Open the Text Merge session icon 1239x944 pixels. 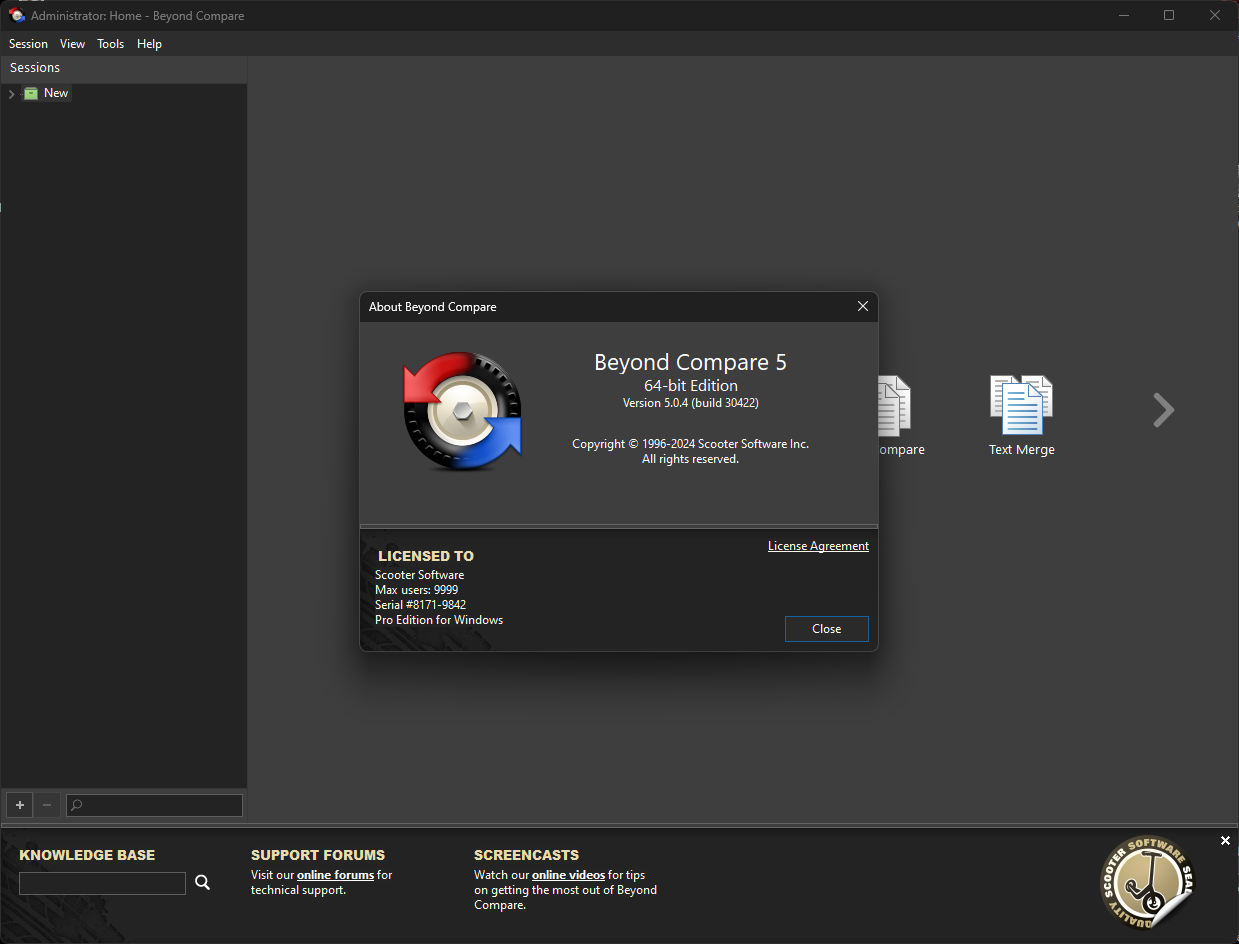pyautogui.click(x=1021, y=416)
